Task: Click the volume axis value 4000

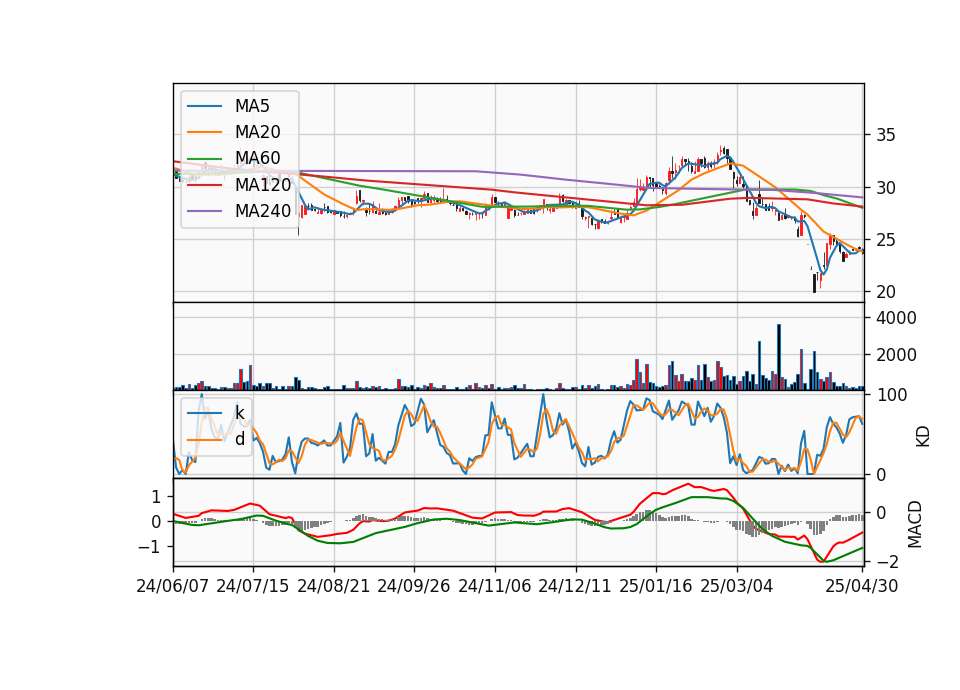Action: point(896,318)
